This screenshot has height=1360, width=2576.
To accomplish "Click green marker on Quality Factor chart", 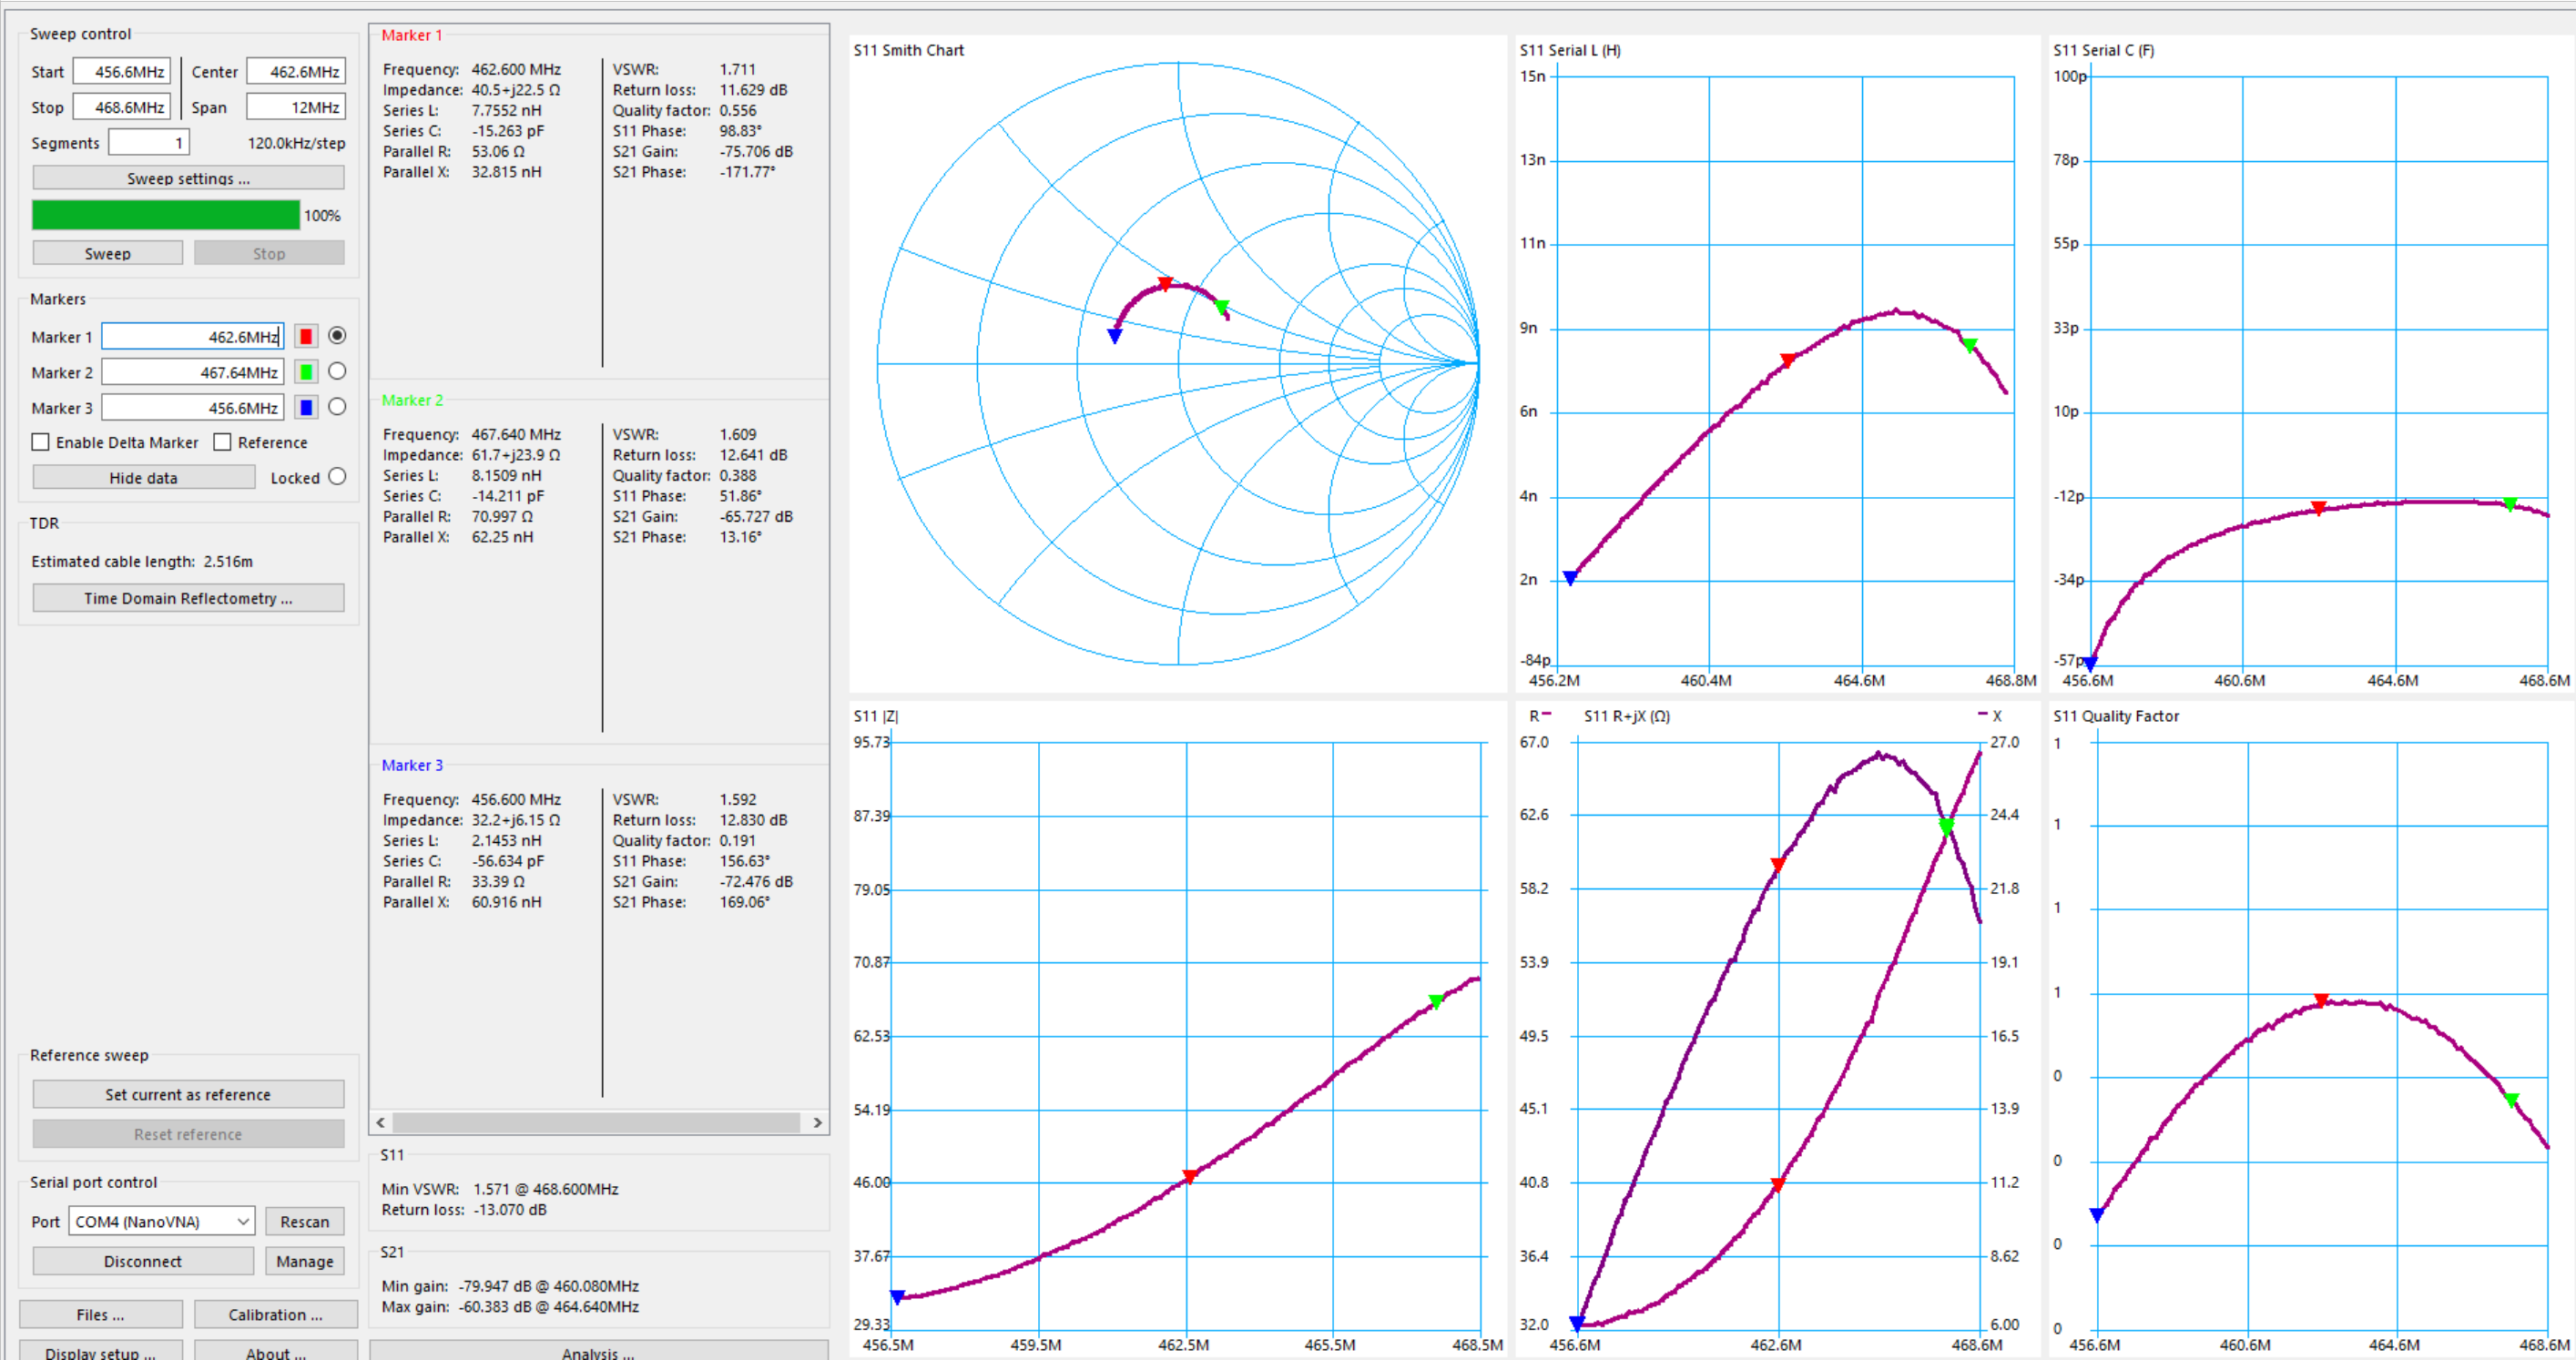I will pos(2512,1100).
